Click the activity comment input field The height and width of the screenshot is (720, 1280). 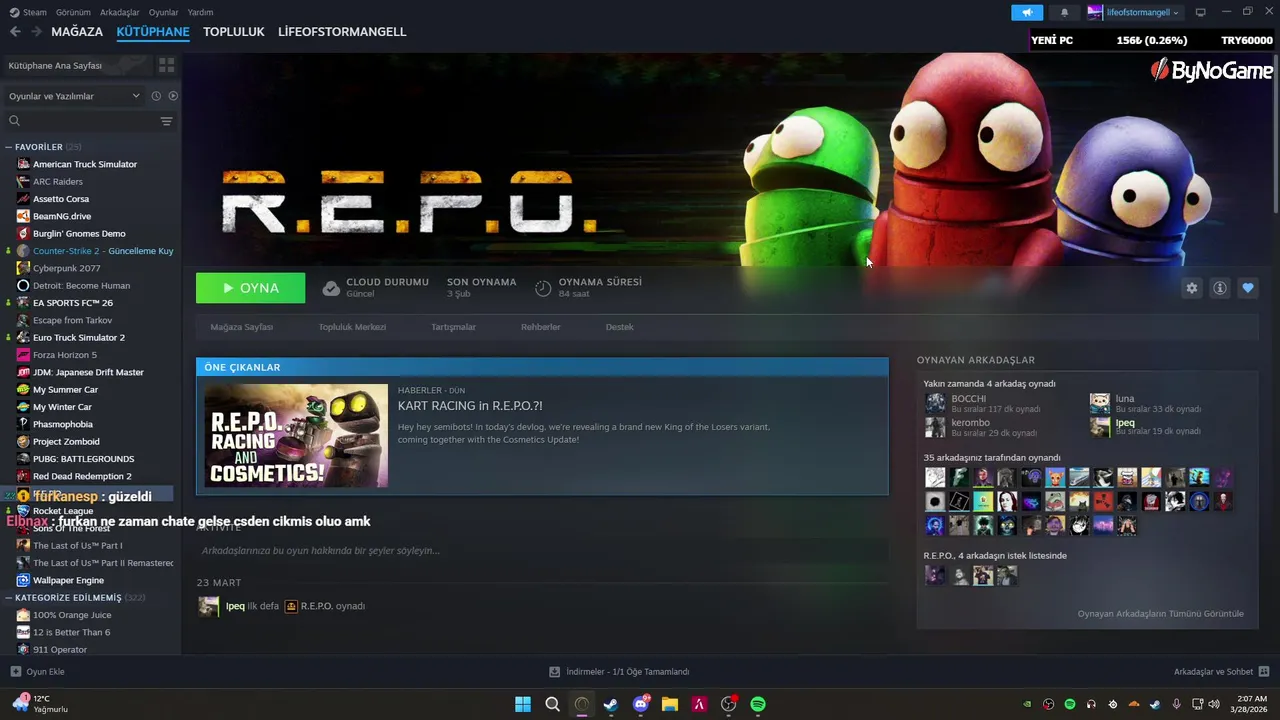click(x=542, y=551)
